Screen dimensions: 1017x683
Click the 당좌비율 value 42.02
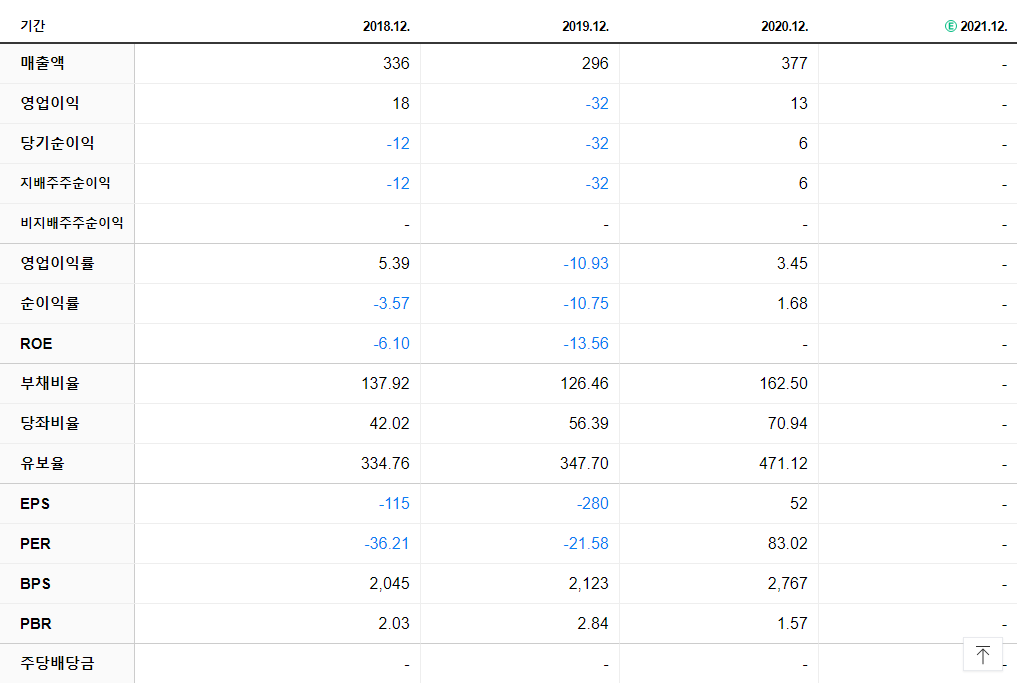click(x=389, y=424)
